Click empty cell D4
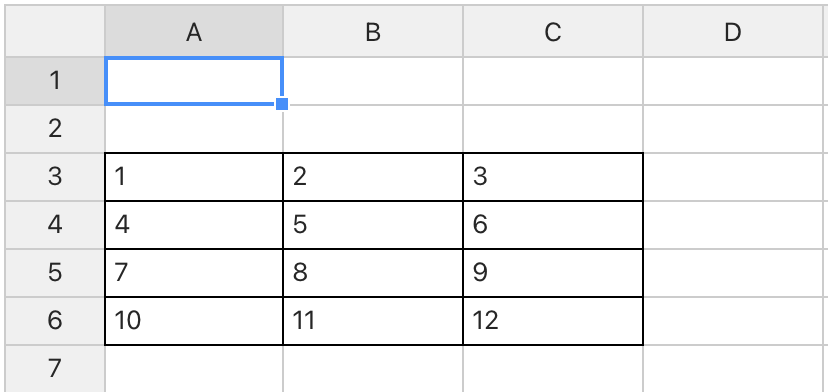This screenshot has width=828, height=392. tap(733, 225)
